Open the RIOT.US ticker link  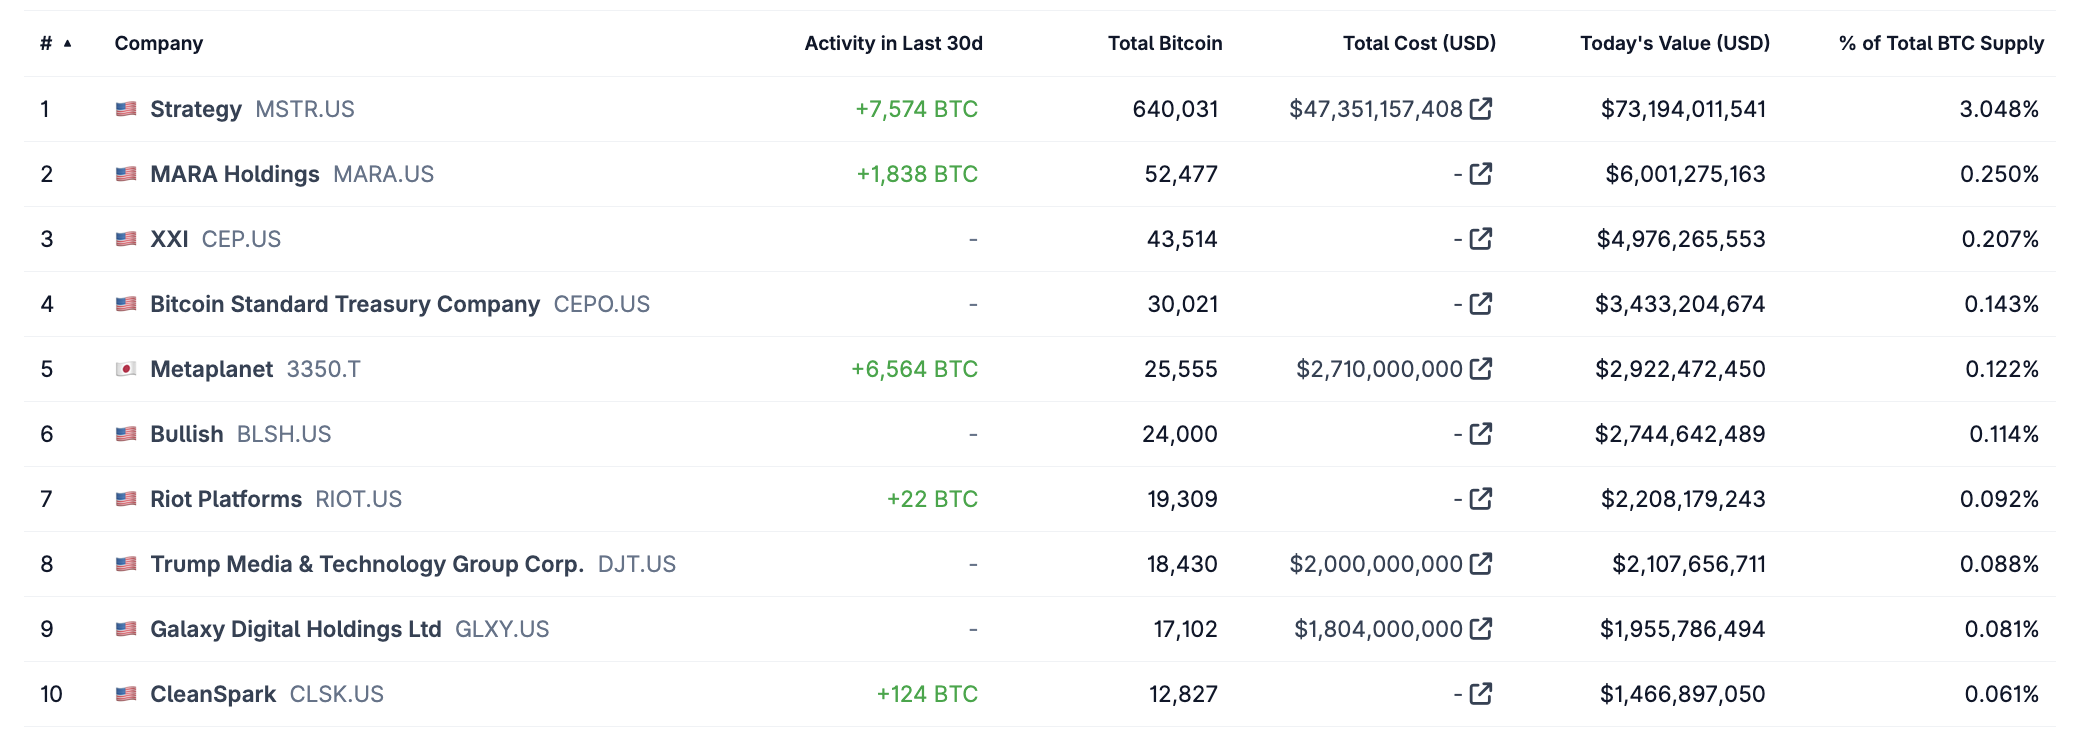point(357,499)
